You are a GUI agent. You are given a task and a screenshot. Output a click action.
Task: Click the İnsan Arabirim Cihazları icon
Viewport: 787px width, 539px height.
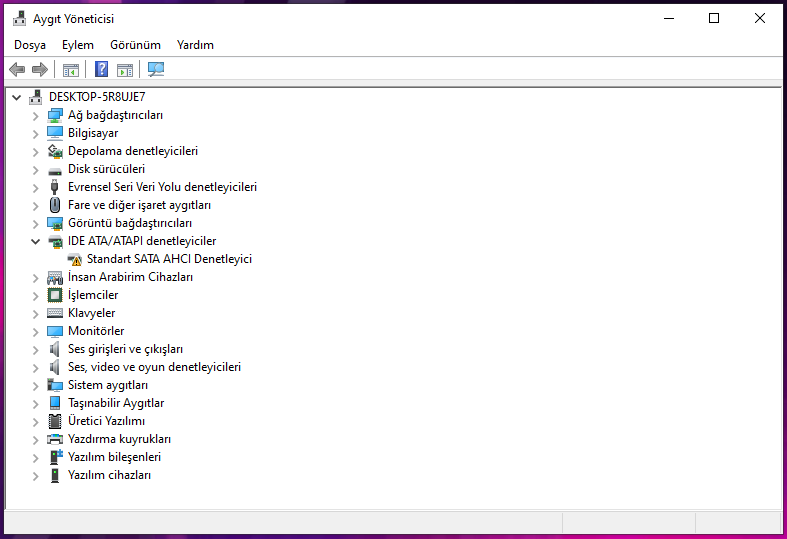click(55, 277)
